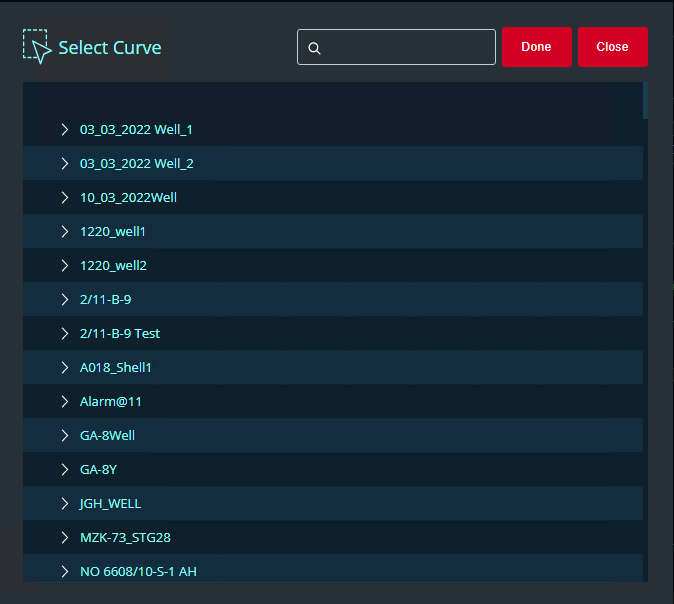Expand the 03_03_2022 Well_2 chevron

tap(65, 164)
